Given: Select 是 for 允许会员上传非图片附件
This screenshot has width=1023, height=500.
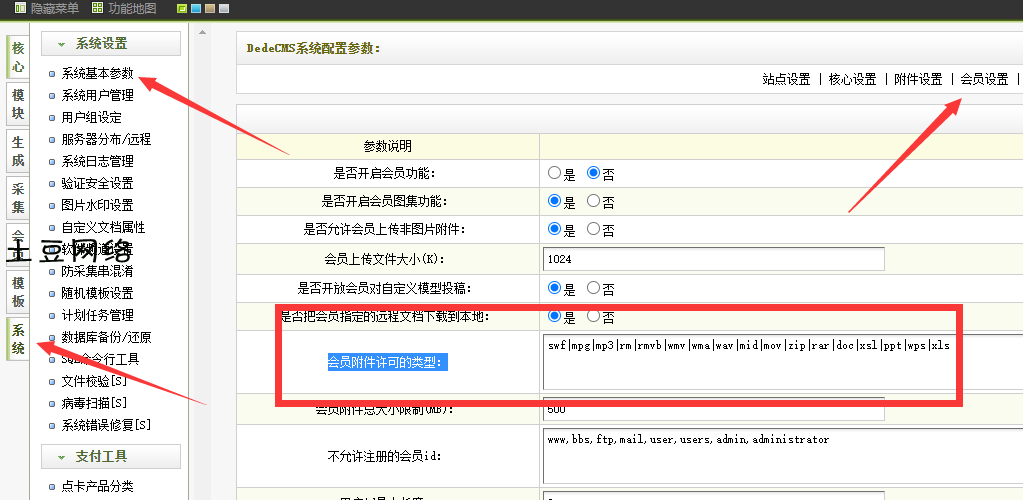Looking at the screenshot, I should pos(555,229).
